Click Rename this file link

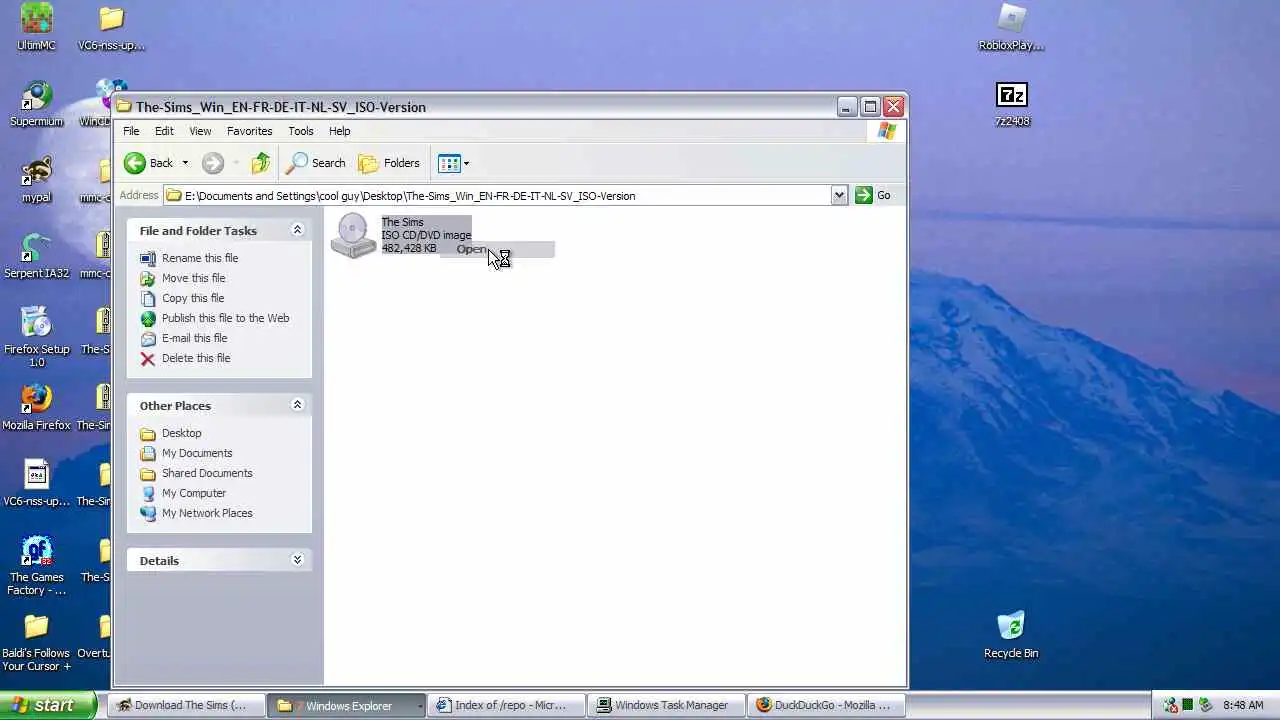tap(200, 258)
